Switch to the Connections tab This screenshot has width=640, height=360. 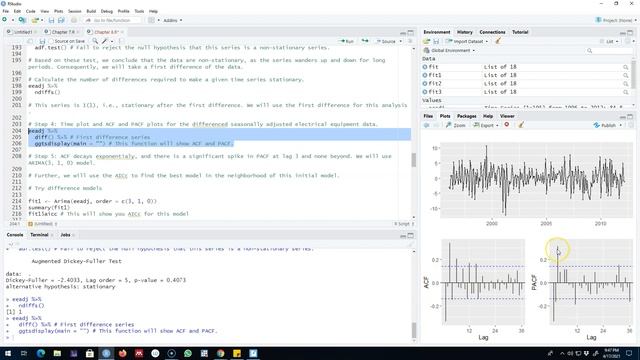[492, 32]
